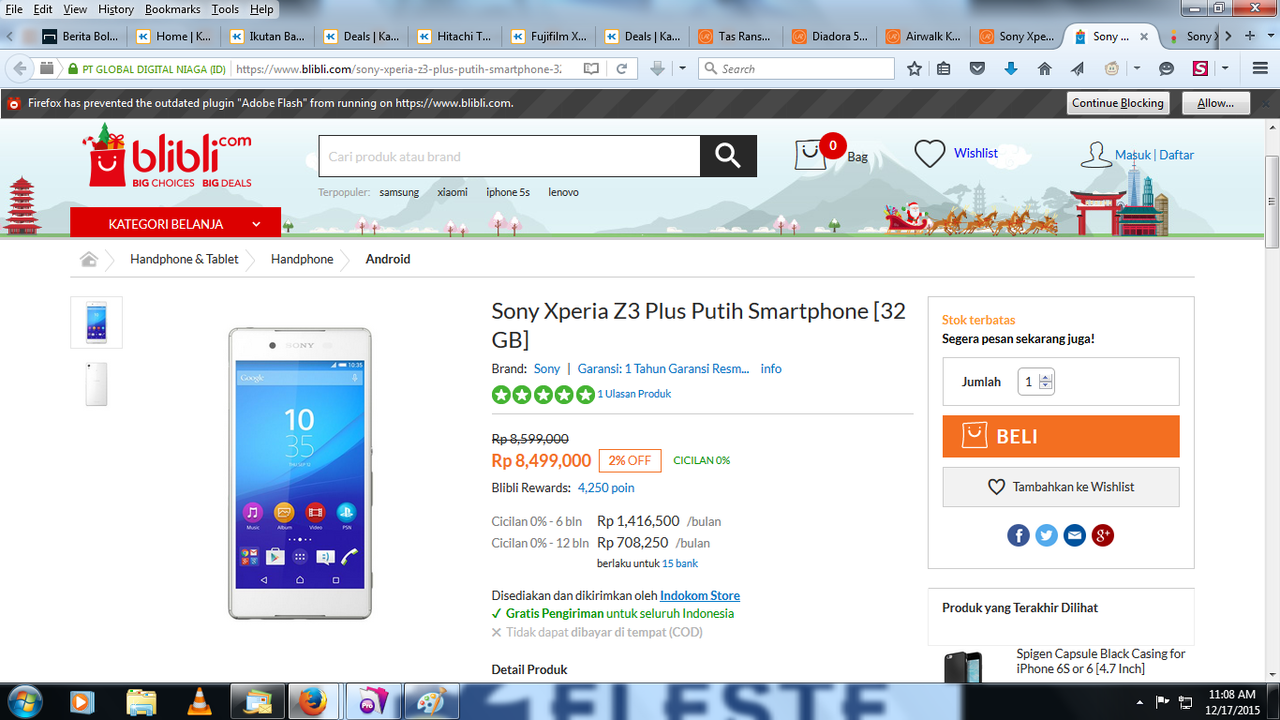Viewport: 1280px width, 720px height.
Task: Open the Indokom Store link
Action: click(700, 595)
